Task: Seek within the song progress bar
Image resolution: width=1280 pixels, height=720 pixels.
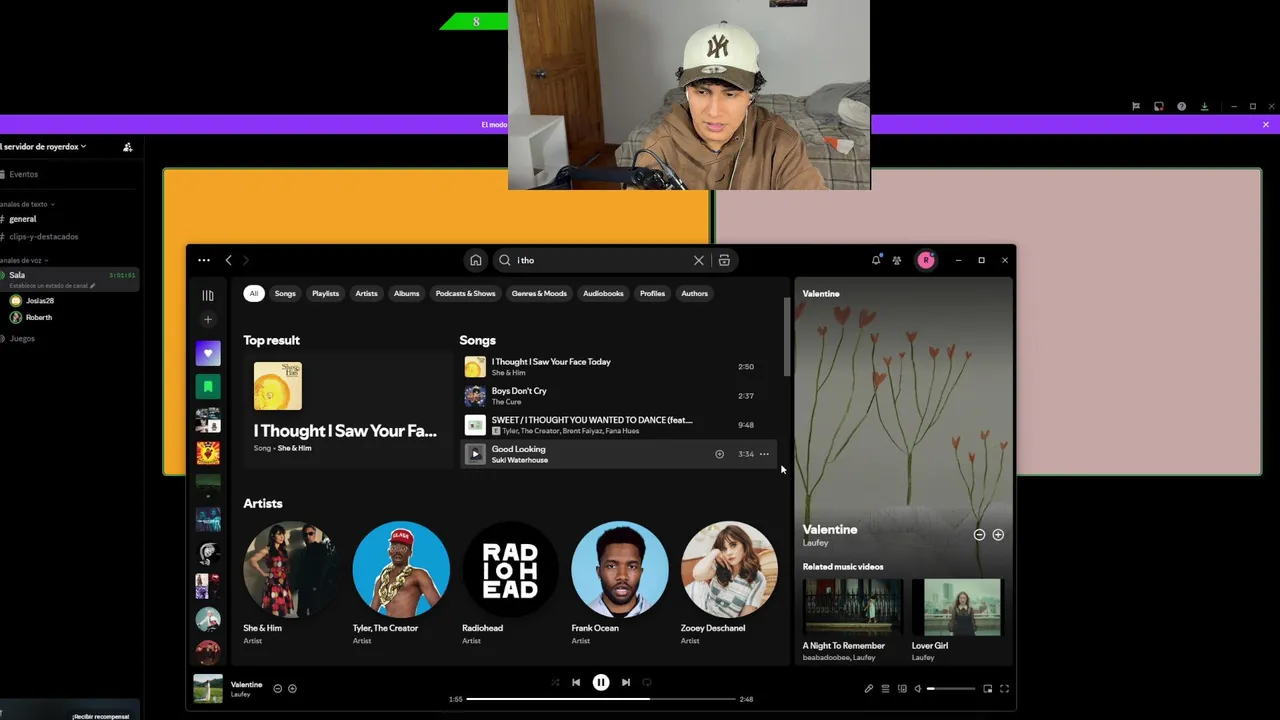Action: click(601, 699)
